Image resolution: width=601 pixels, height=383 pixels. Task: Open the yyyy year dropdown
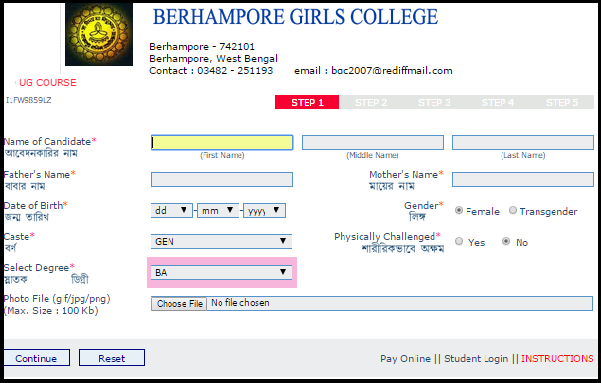264,210
